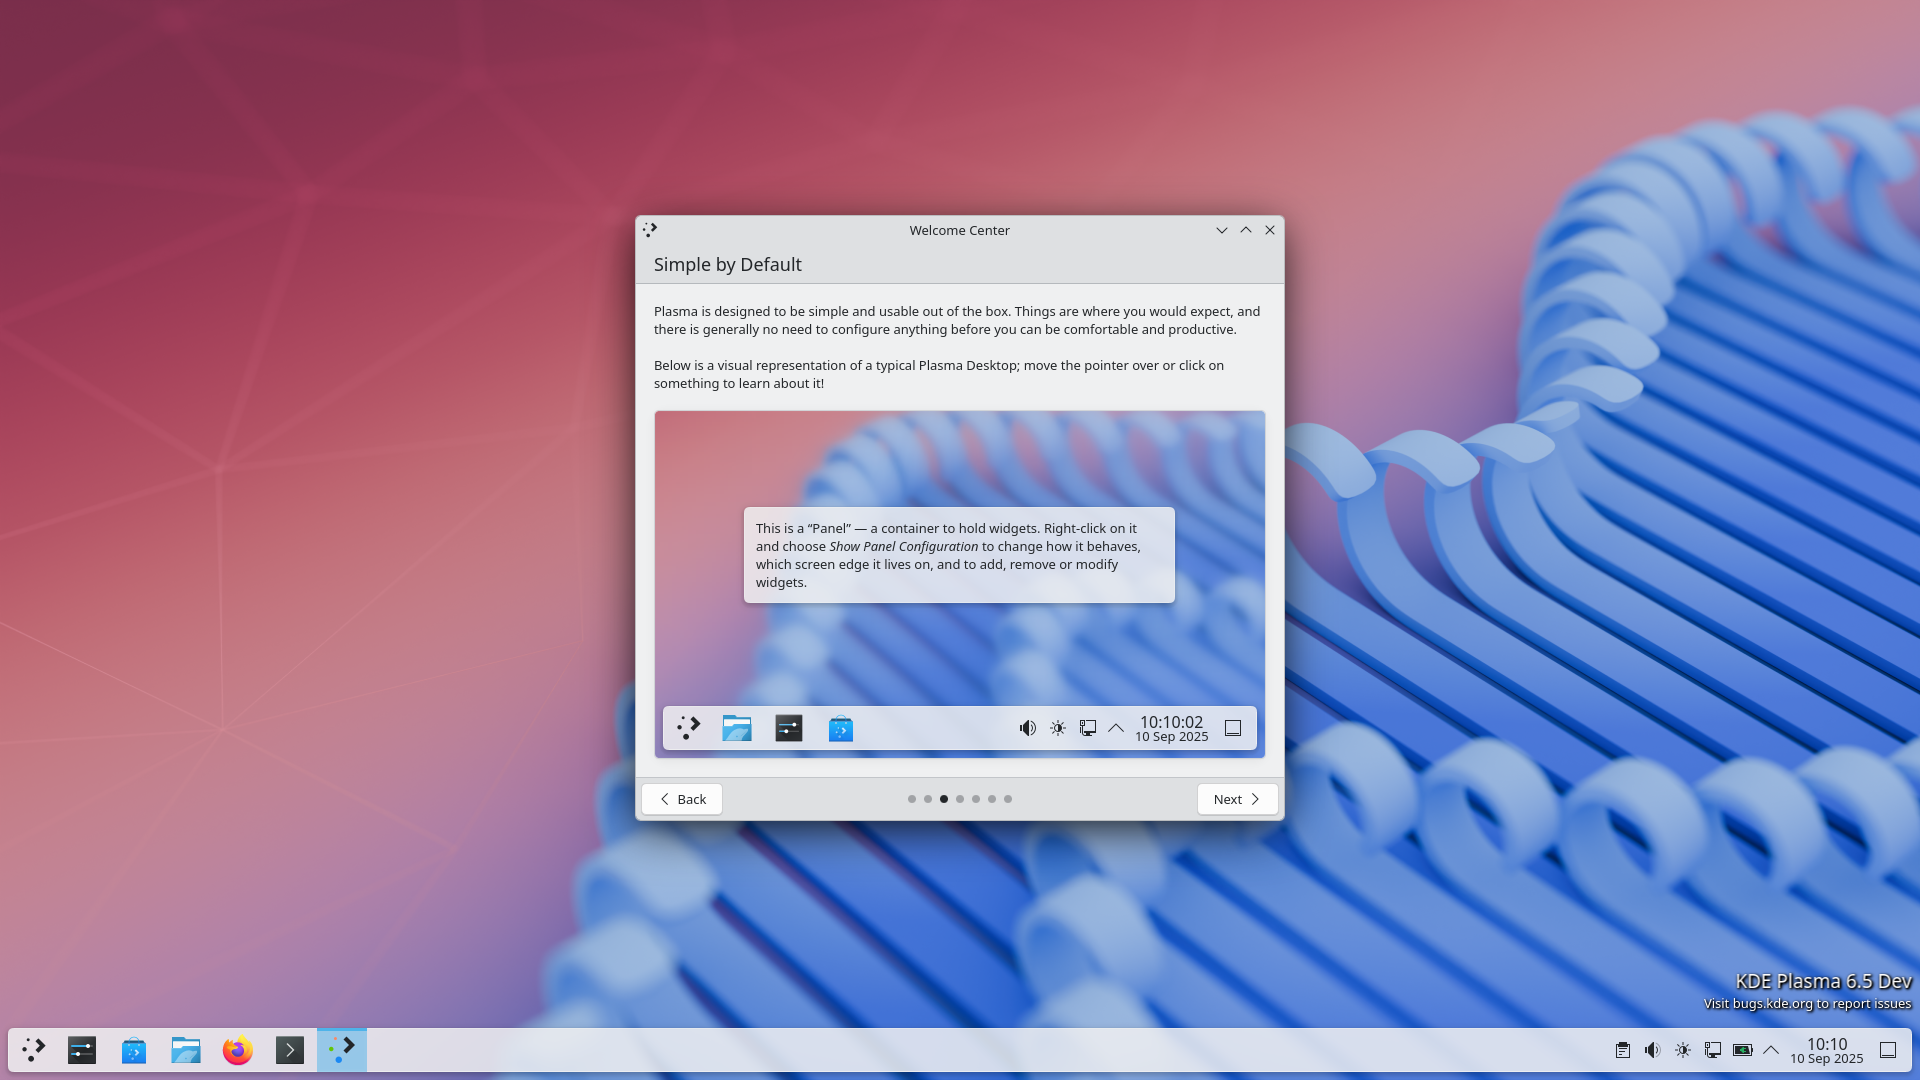Open the 10:10 clock calendar in taskbar

pos(1827,1050)
